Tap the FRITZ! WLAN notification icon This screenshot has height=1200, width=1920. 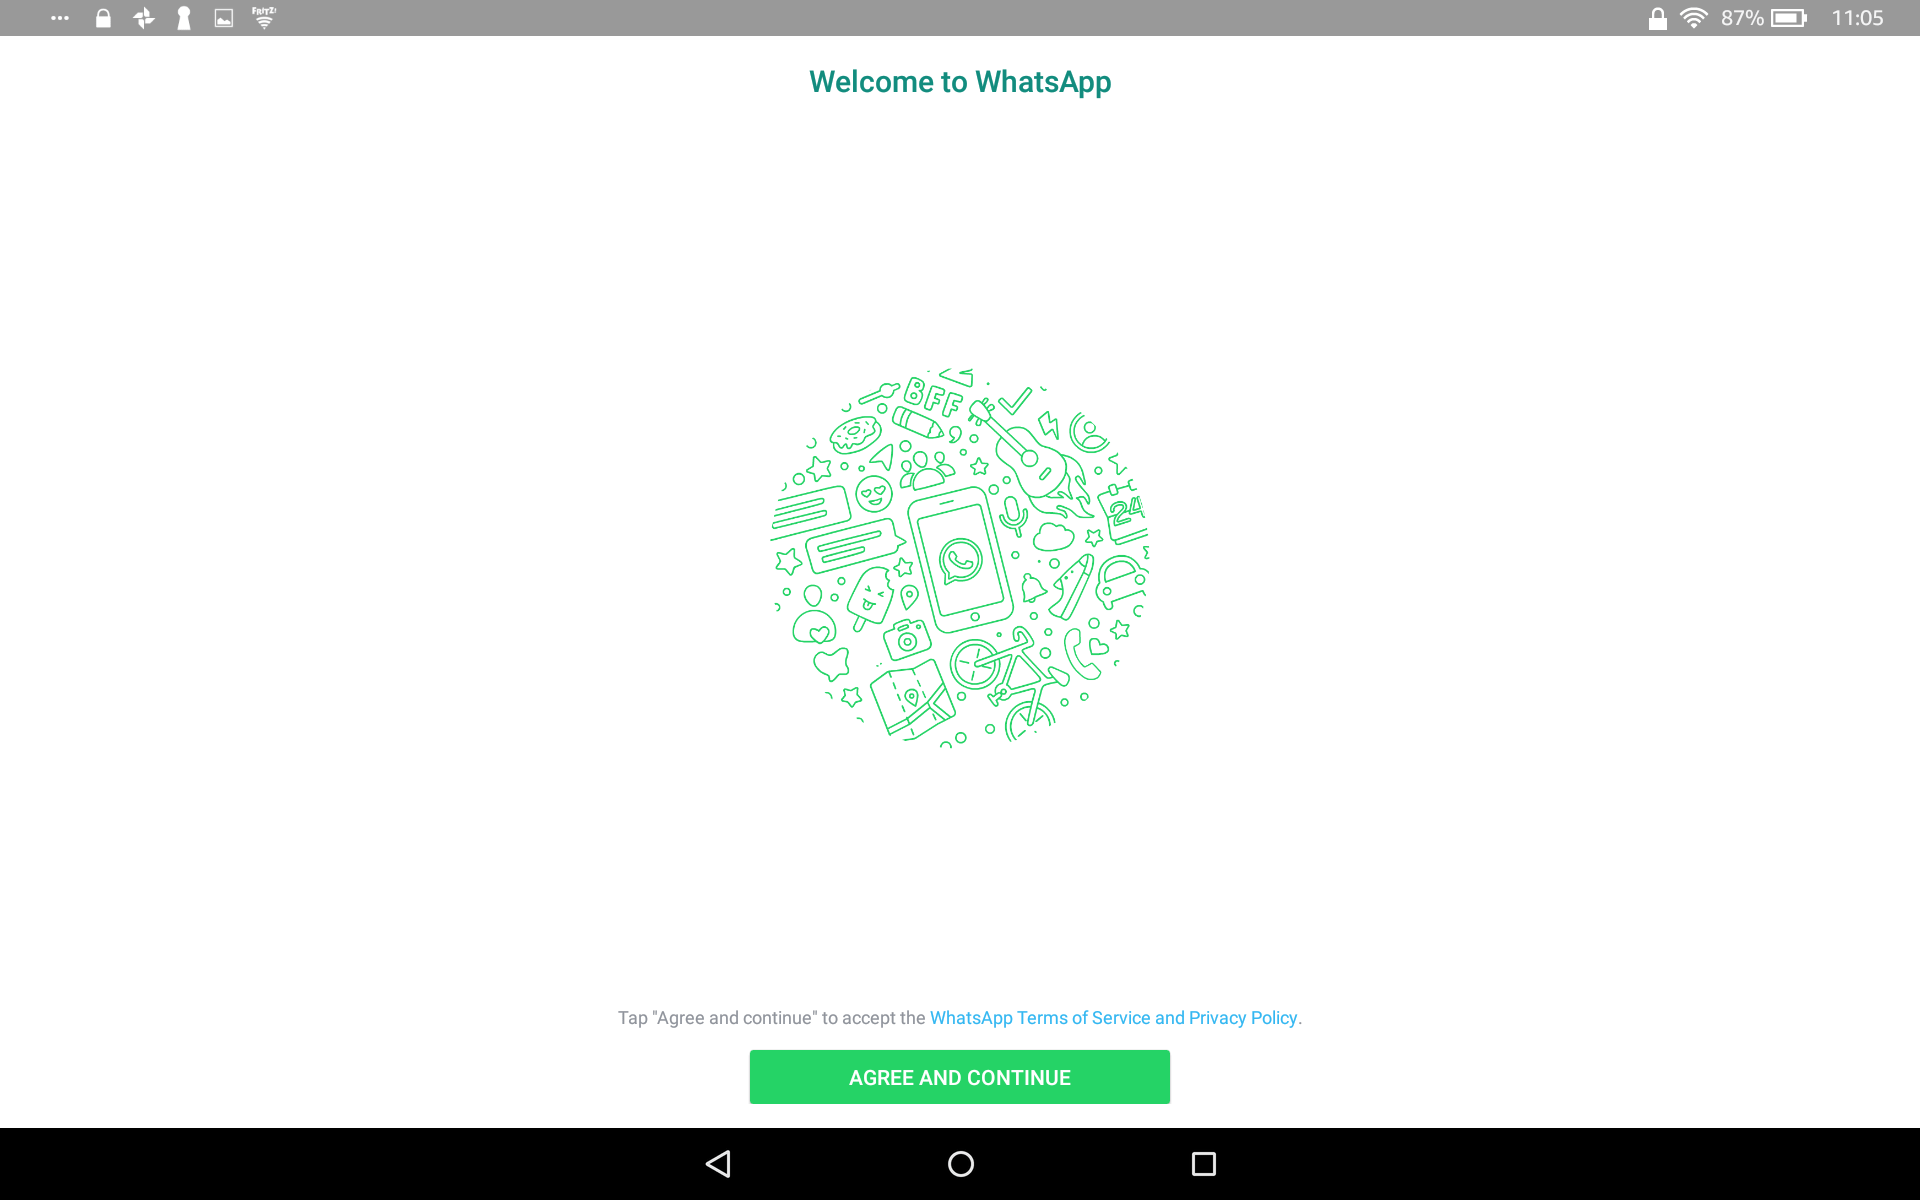click(x=264, y=18)
